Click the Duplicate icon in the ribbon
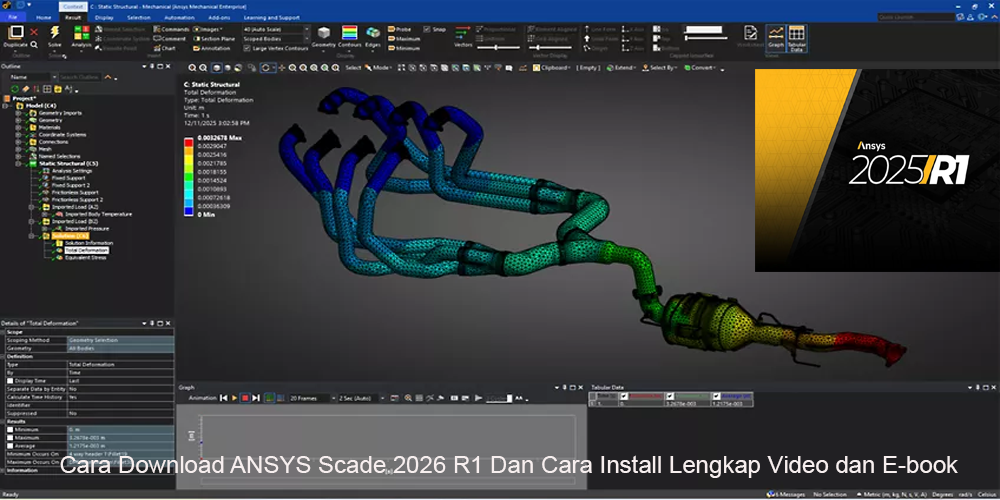Screen dimensions: 1000x500 (16, 33)
